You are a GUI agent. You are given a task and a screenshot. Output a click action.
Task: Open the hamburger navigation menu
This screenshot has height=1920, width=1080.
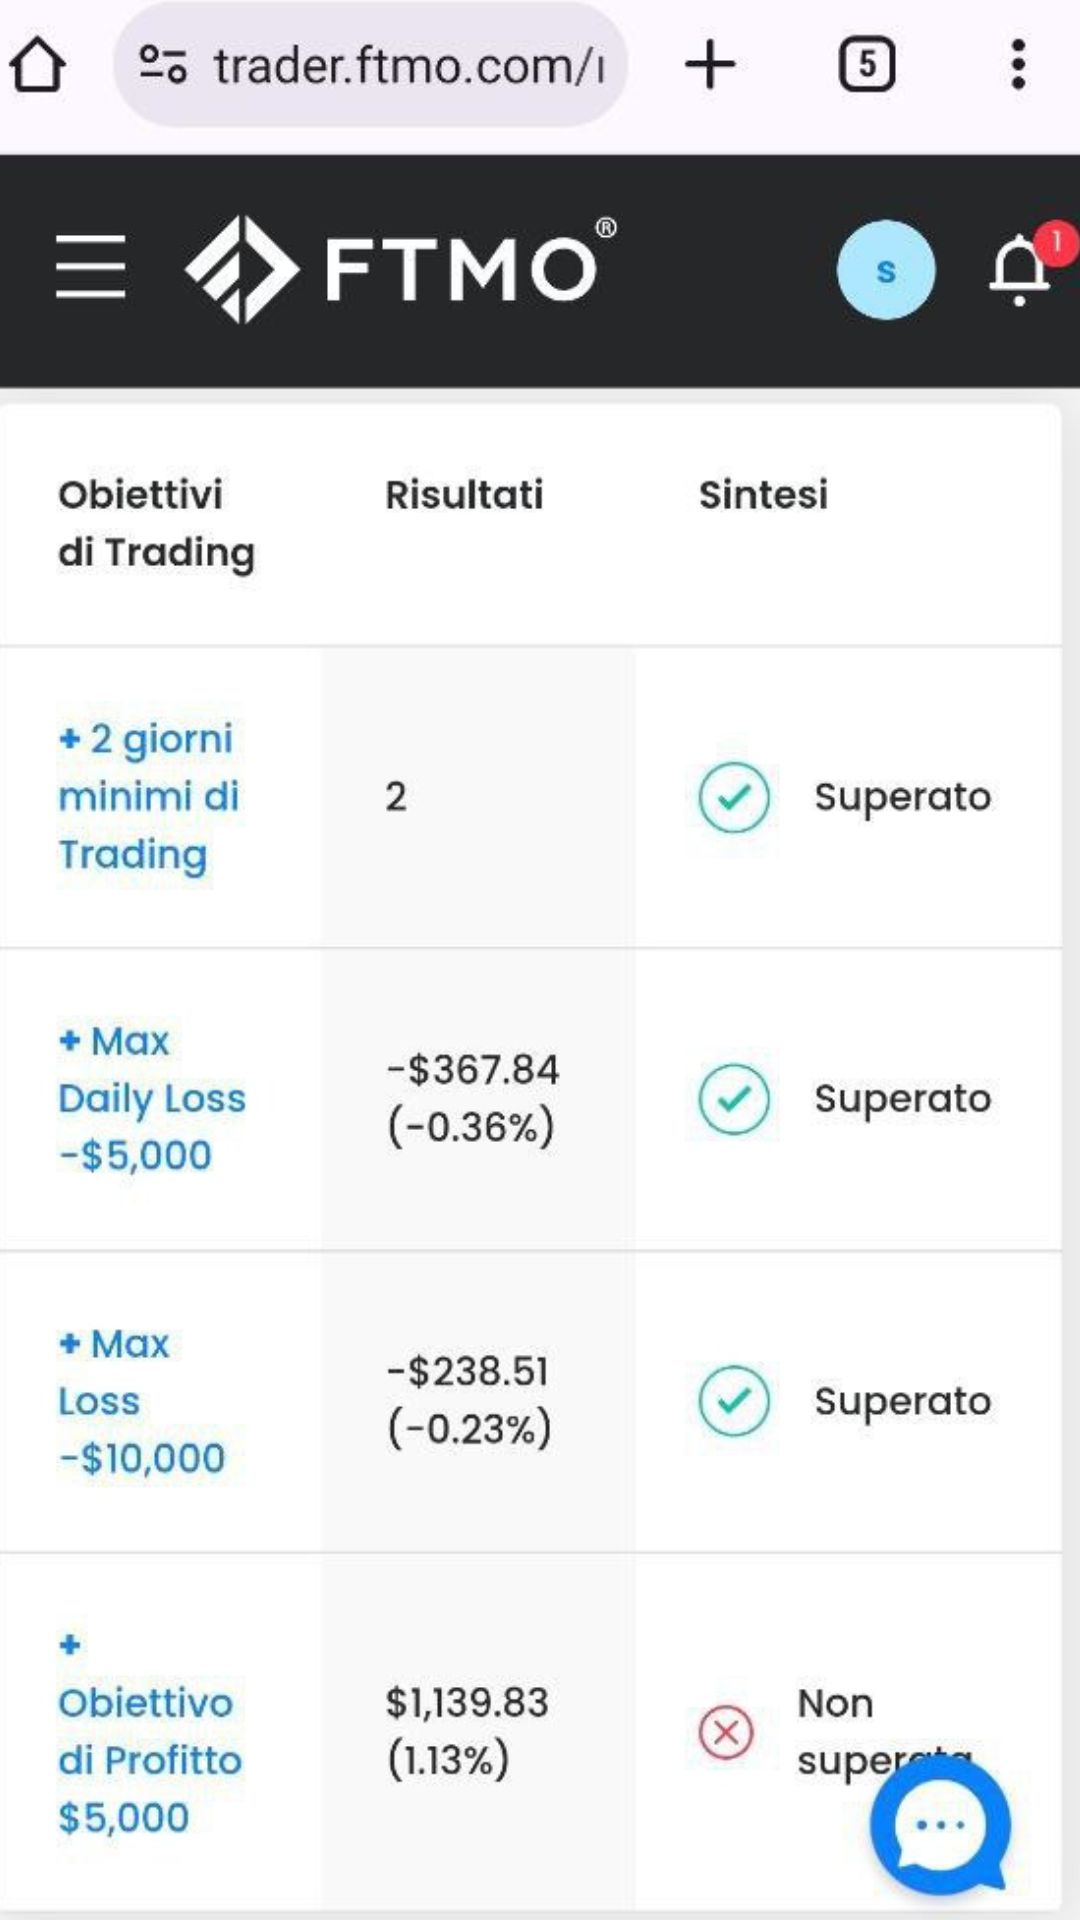(x=90, y=267)
